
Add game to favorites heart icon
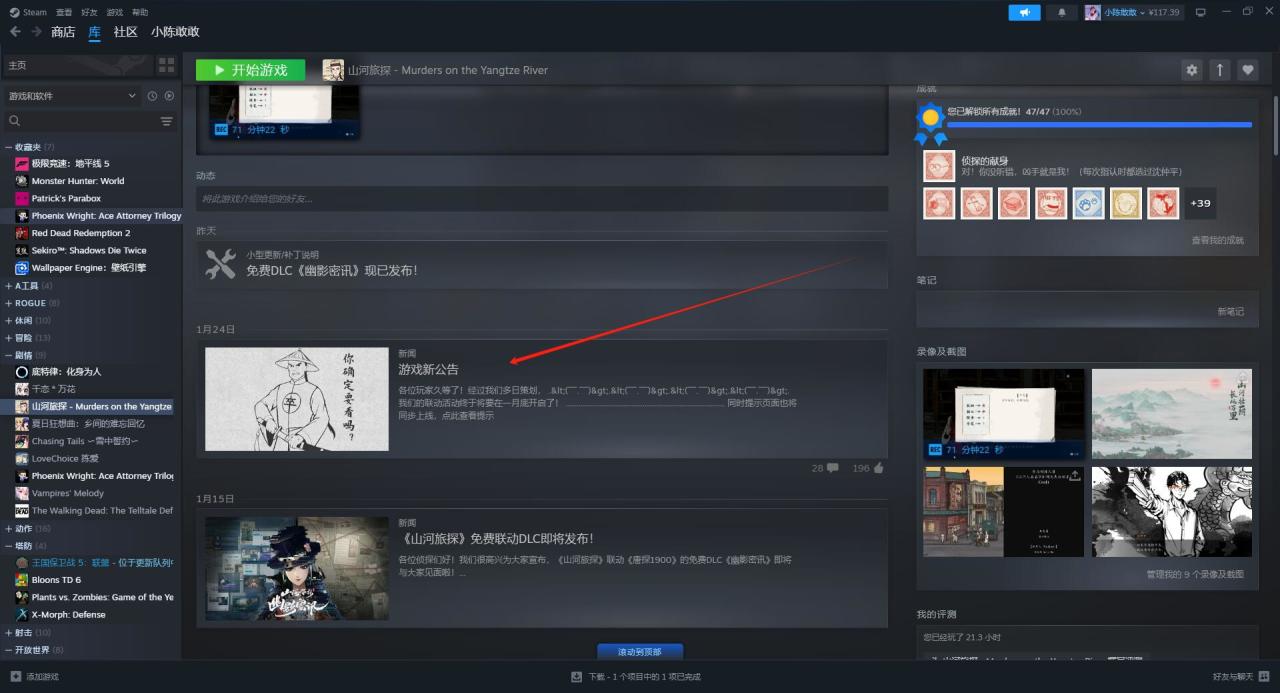coord(1247,70)
